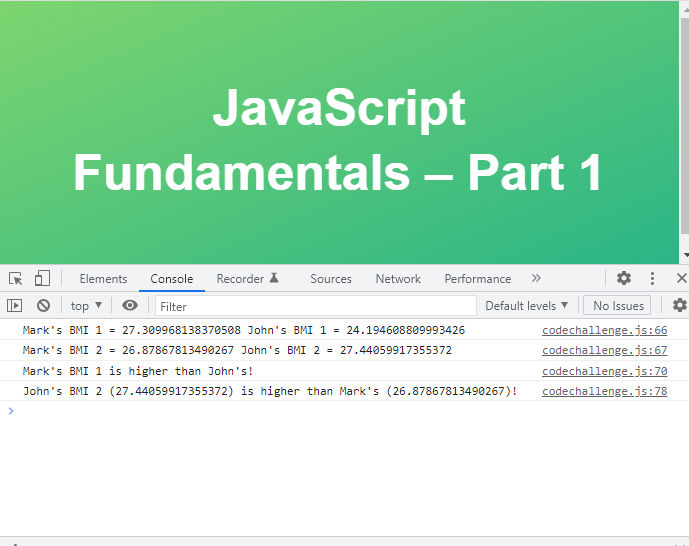Viewport: 689px width, 546px height.
Task: Clear the console with the ban icon
Action: click(x=43, y=305)
